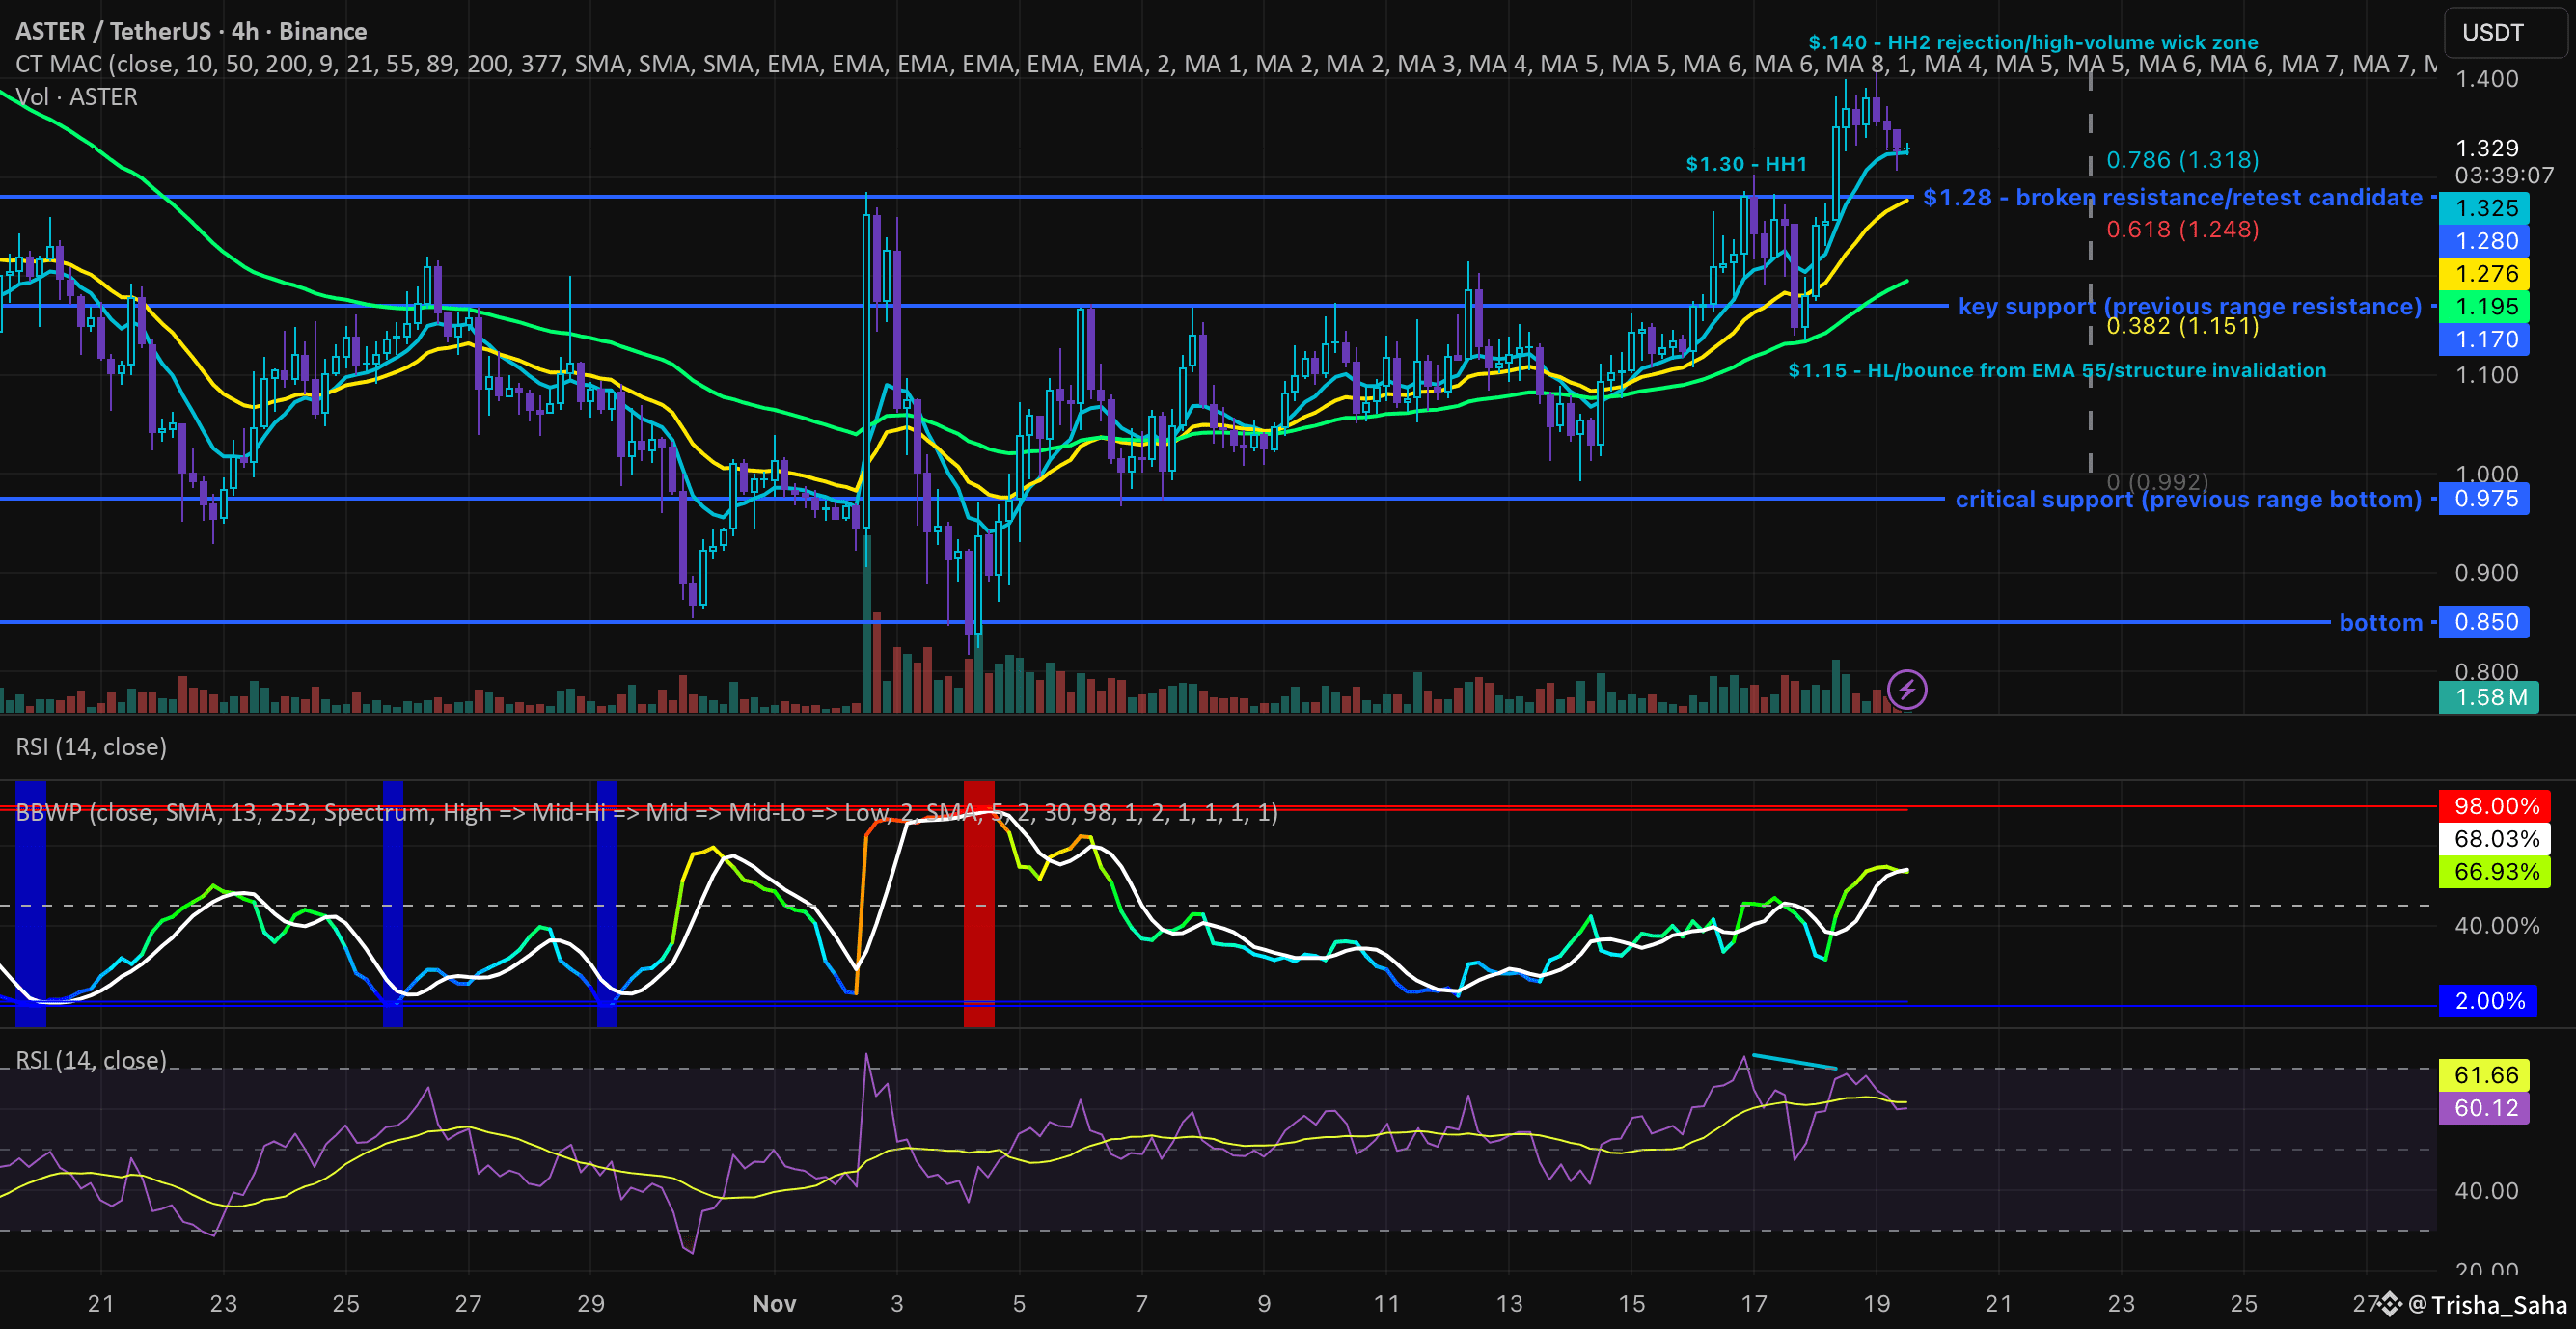Select the '$1.28 - broken resistance' text annotation
This screenshot has height=1329, width=2576.
(x=2172, y=197)
